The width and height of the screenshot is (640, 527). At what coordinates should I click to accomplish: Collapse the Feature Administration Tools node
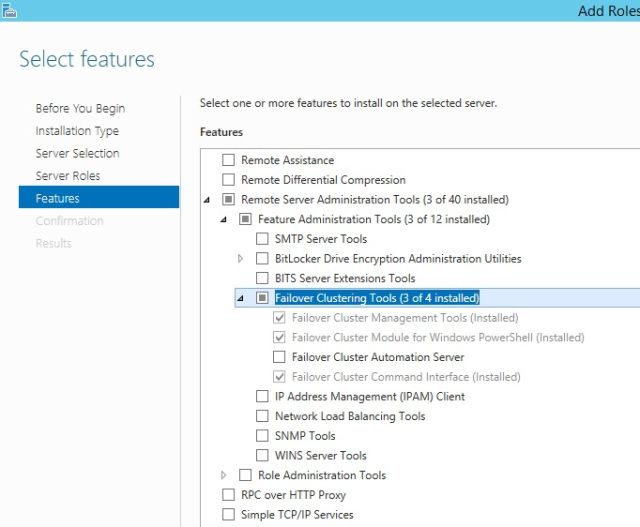224,219
